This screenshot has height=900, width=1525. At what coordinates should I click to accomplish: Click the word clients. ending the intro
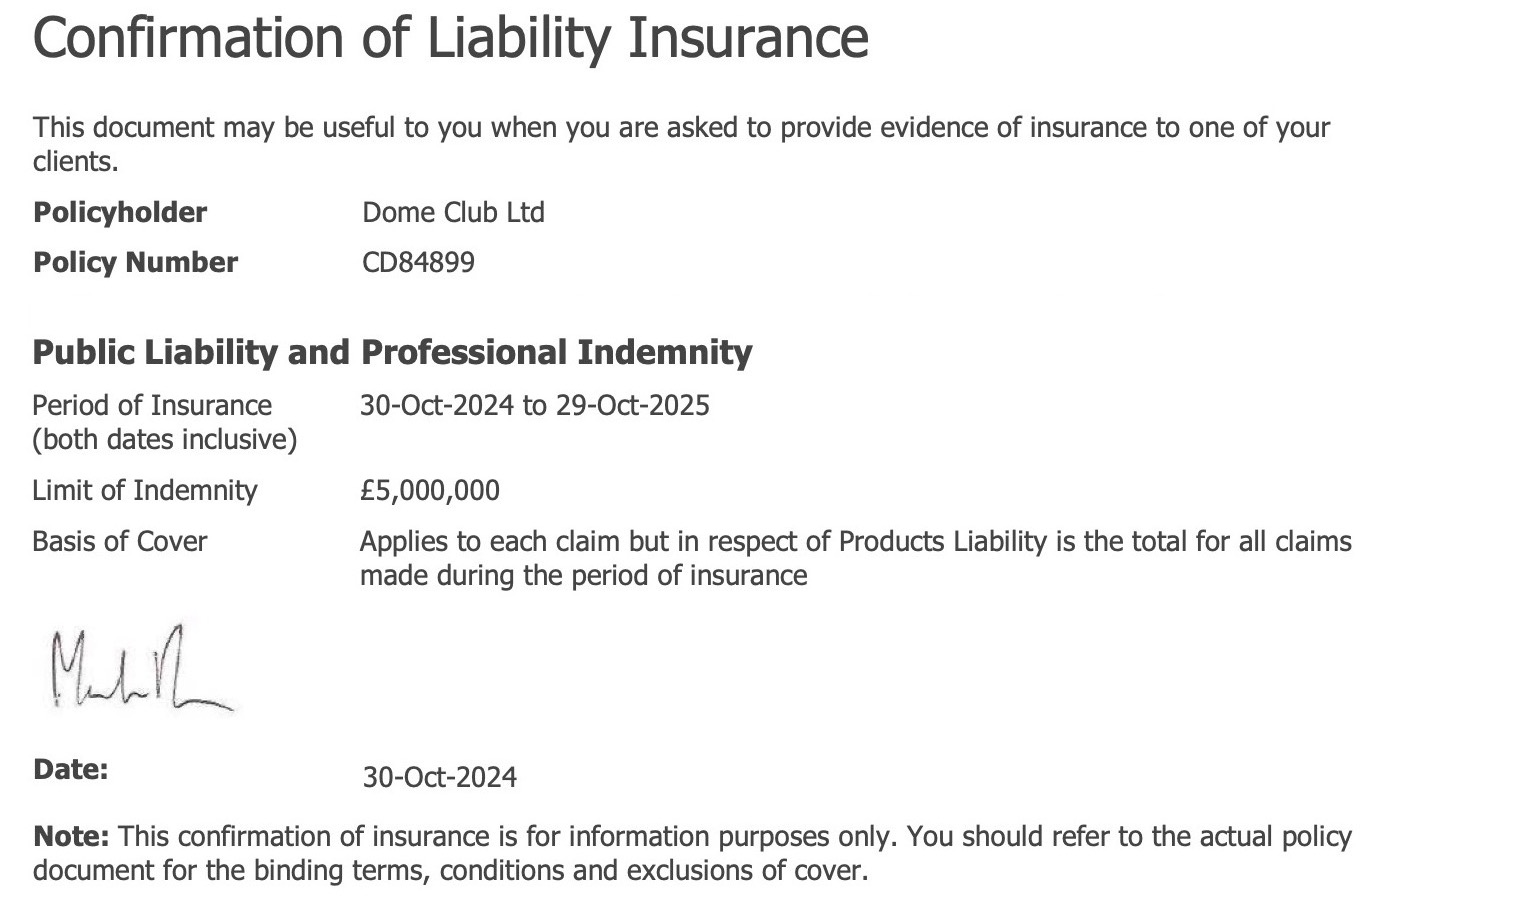click(x=75, y=161)
